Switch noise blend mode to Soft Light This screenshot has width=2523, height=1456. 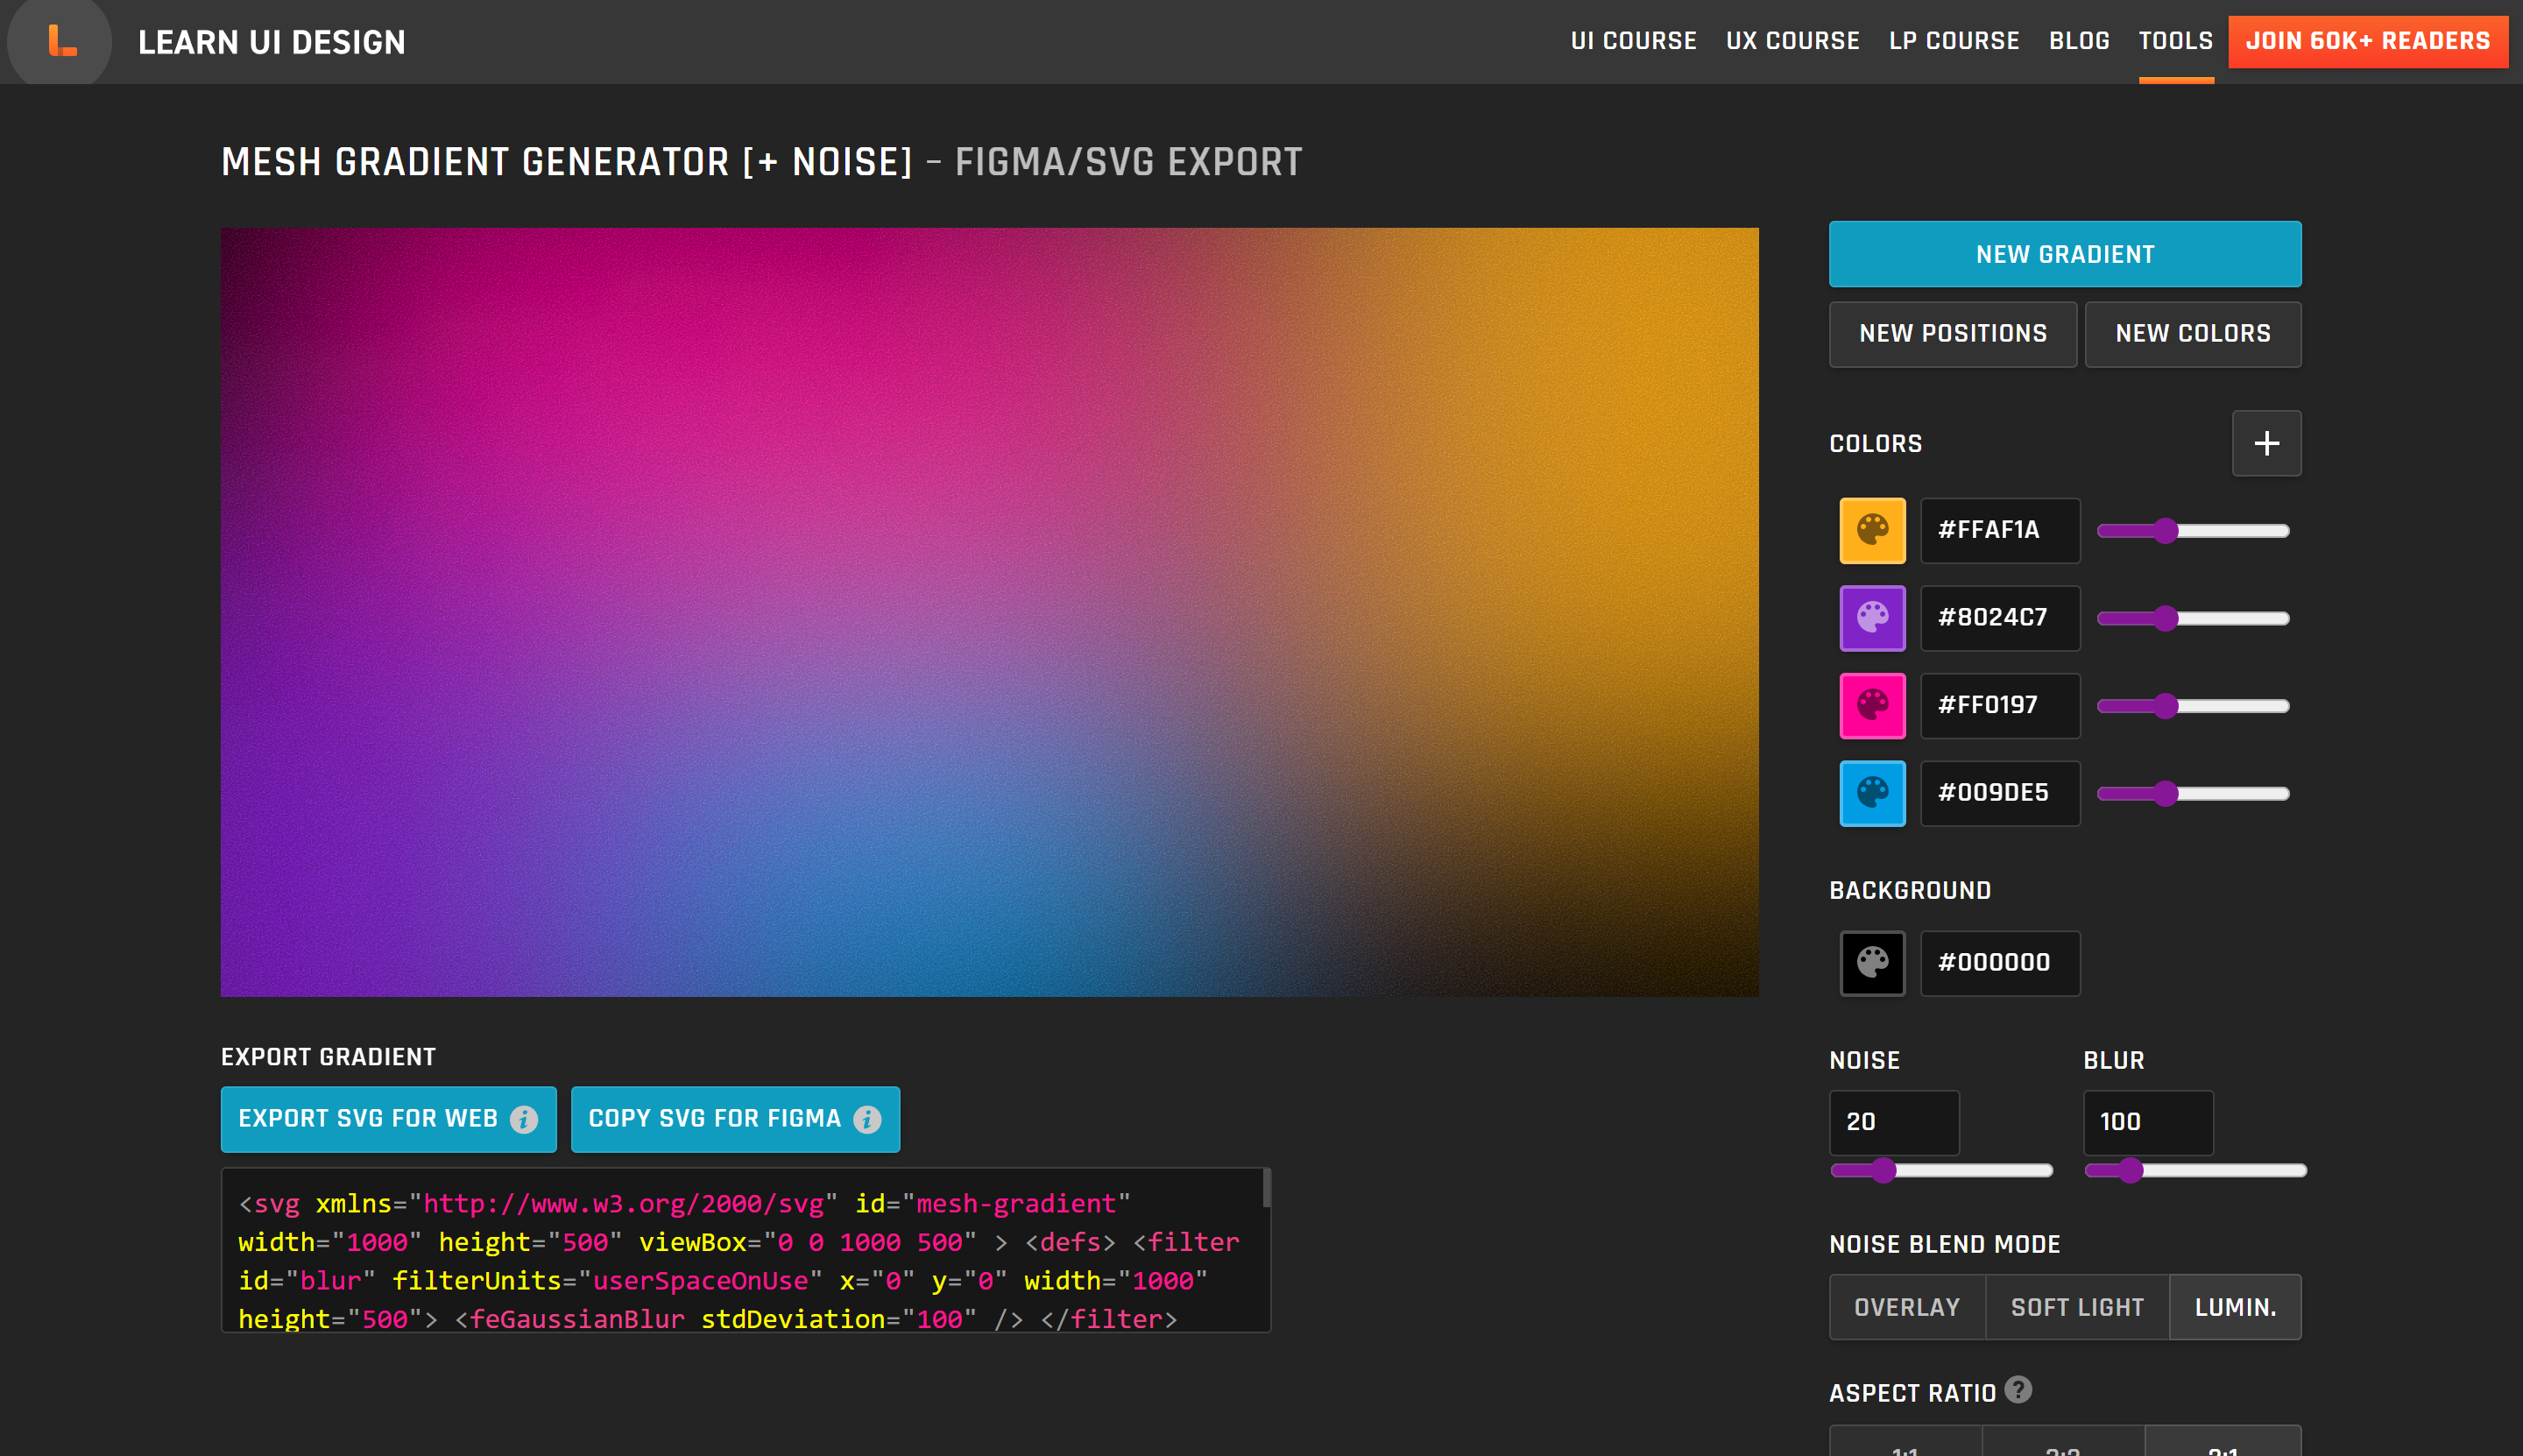(2076, 1306)
